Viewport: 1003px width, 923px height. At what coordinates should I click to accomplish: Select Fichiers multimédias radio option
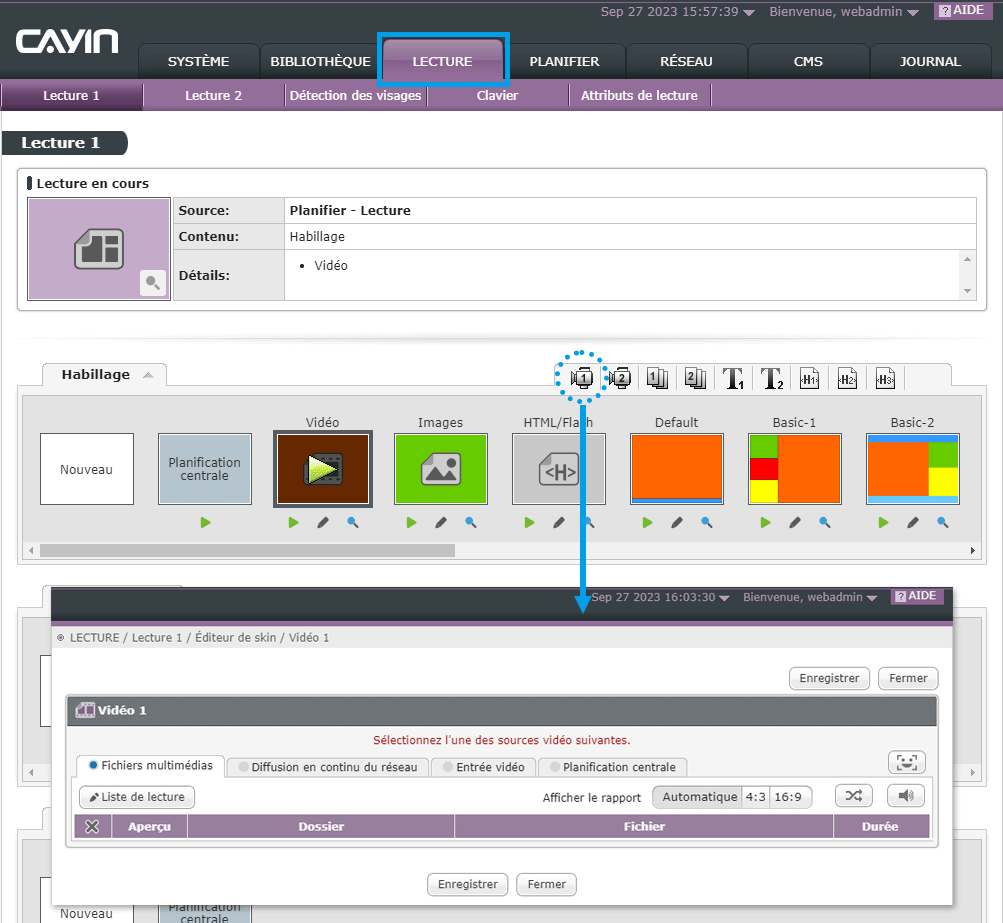[151, 765]
